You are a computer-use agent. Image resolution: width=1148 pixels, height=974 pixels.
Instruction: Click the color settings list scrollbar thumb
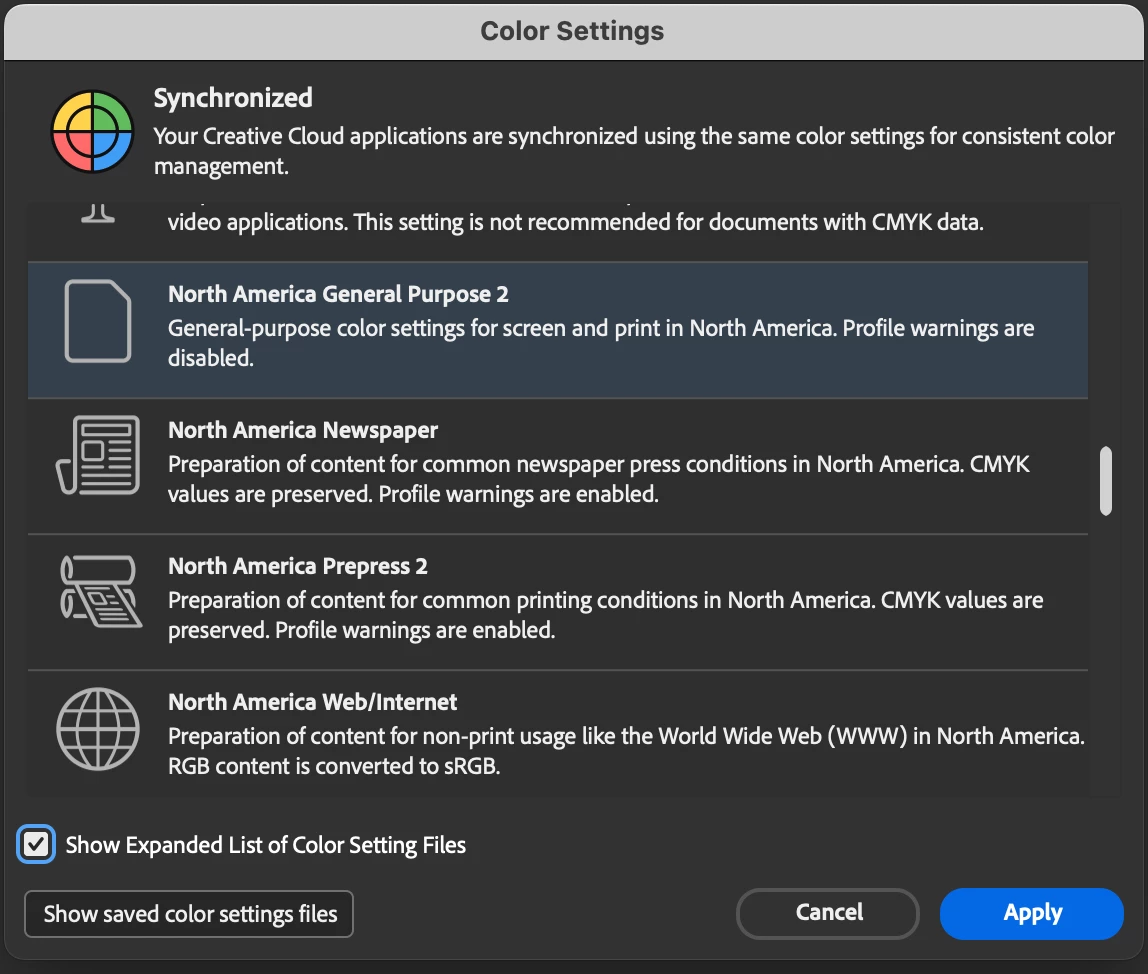(x=1106, y=480)
